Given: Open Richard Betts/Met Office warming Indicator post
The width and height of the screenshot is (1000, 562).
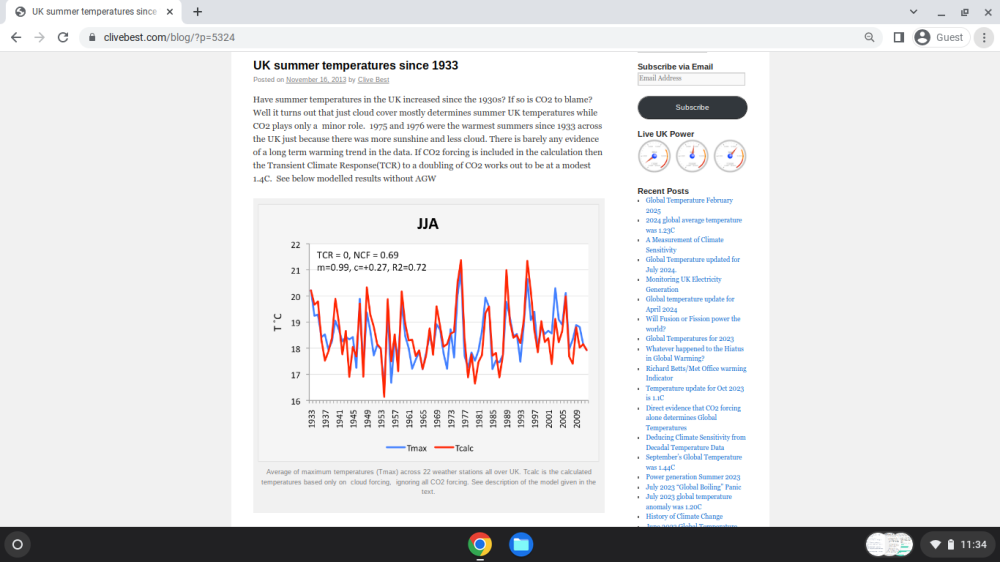Looking at the screenshot, I should tap(696, 373).
